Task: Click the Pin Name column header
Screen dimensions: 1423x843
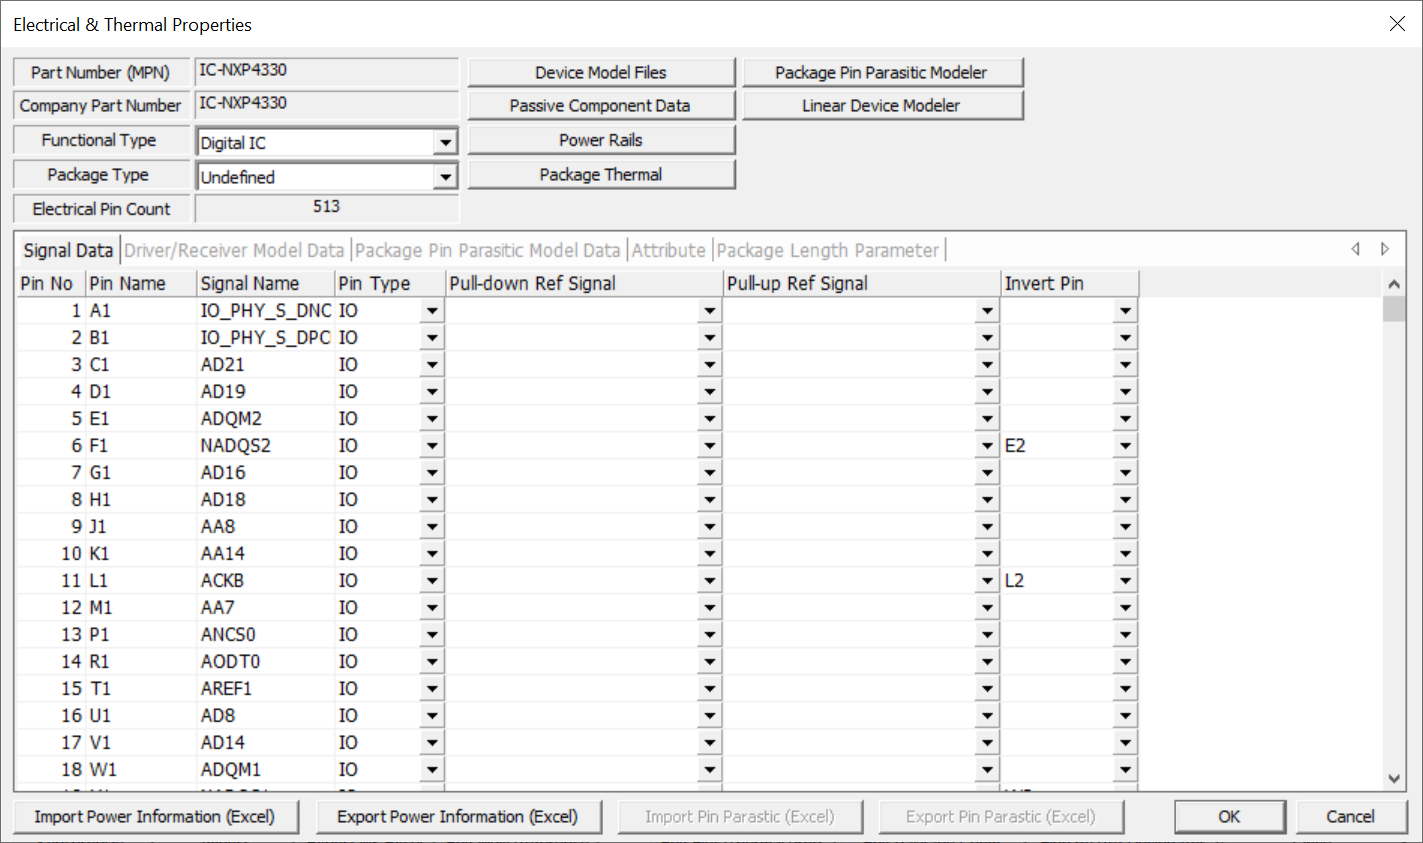Action: pyautogui.click(x=140, y=283)
